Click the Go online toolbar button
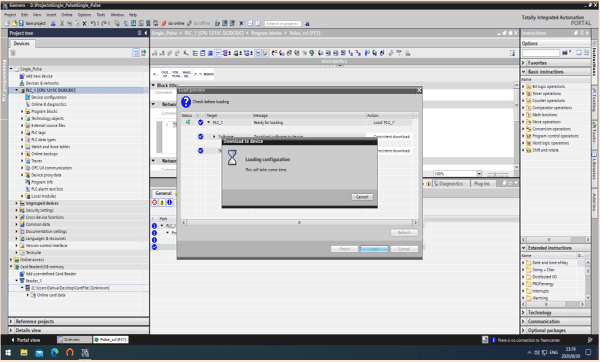This screenshot has height=362, width=600. click(173, 23)
